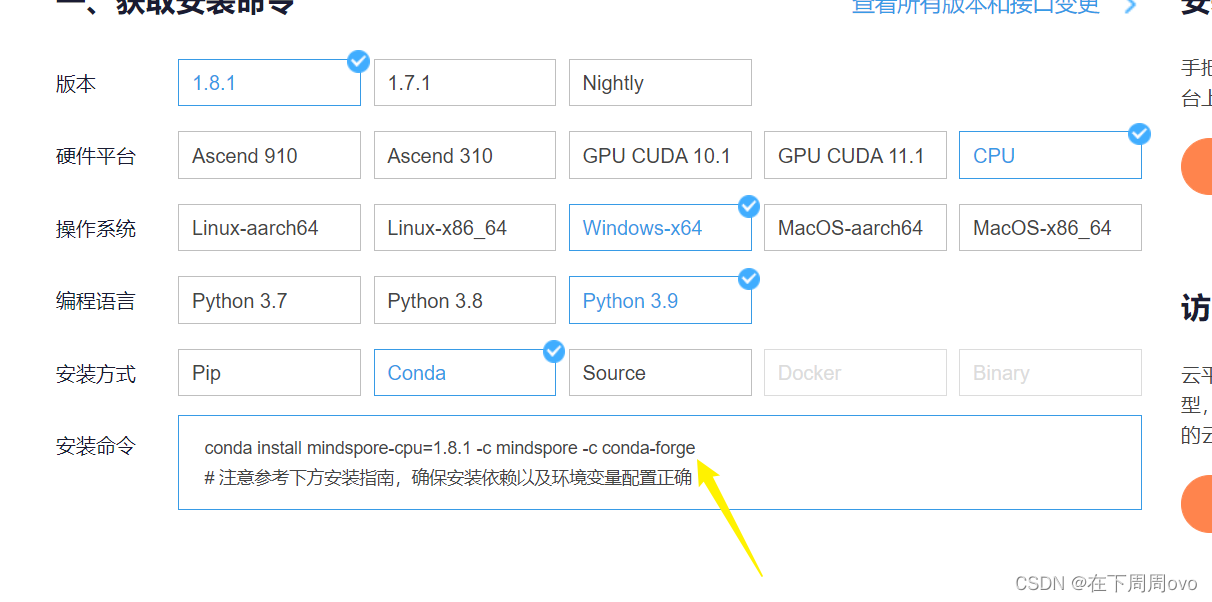Select Python 3.8 language option
This screenshot has height=602, width=1212.
464,301
